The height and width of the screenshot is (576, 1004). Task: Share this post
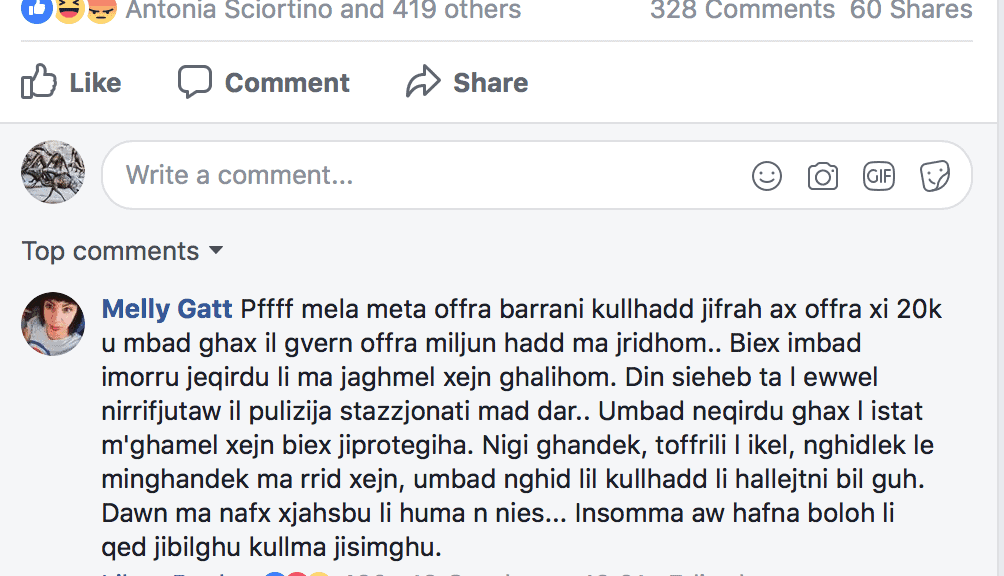point(467,82)
